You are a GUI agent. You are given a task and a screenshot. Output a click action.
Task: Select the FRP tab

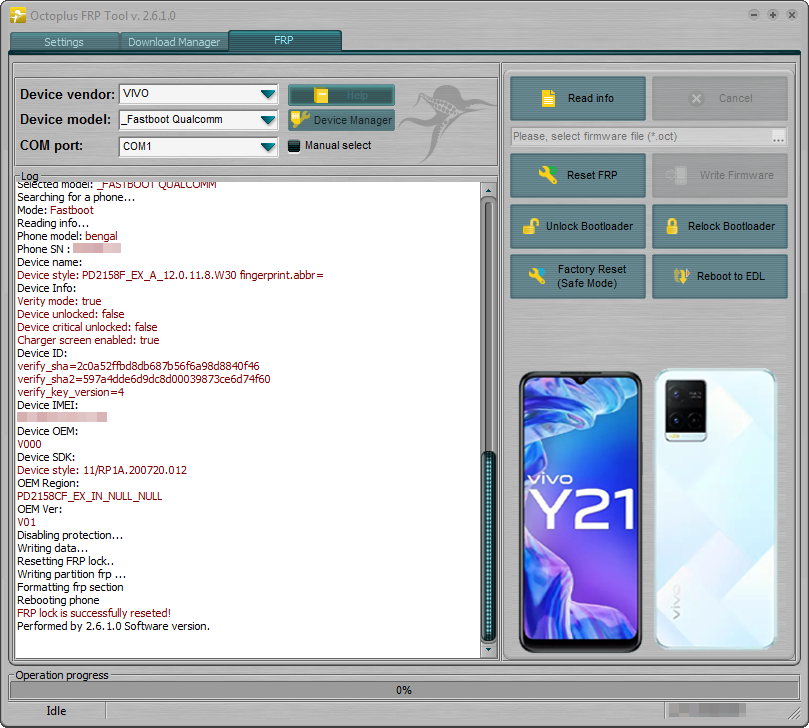(284, 40)
